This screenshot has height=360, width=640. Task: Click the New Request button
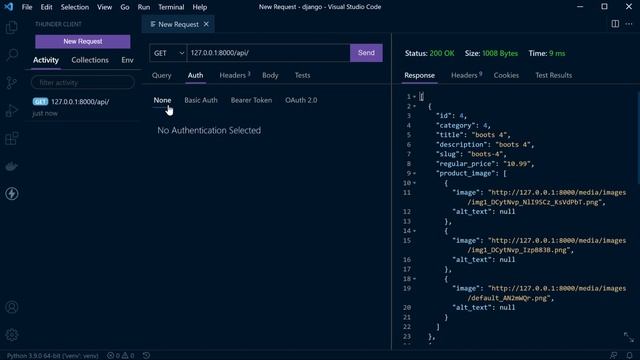(83, 41)
